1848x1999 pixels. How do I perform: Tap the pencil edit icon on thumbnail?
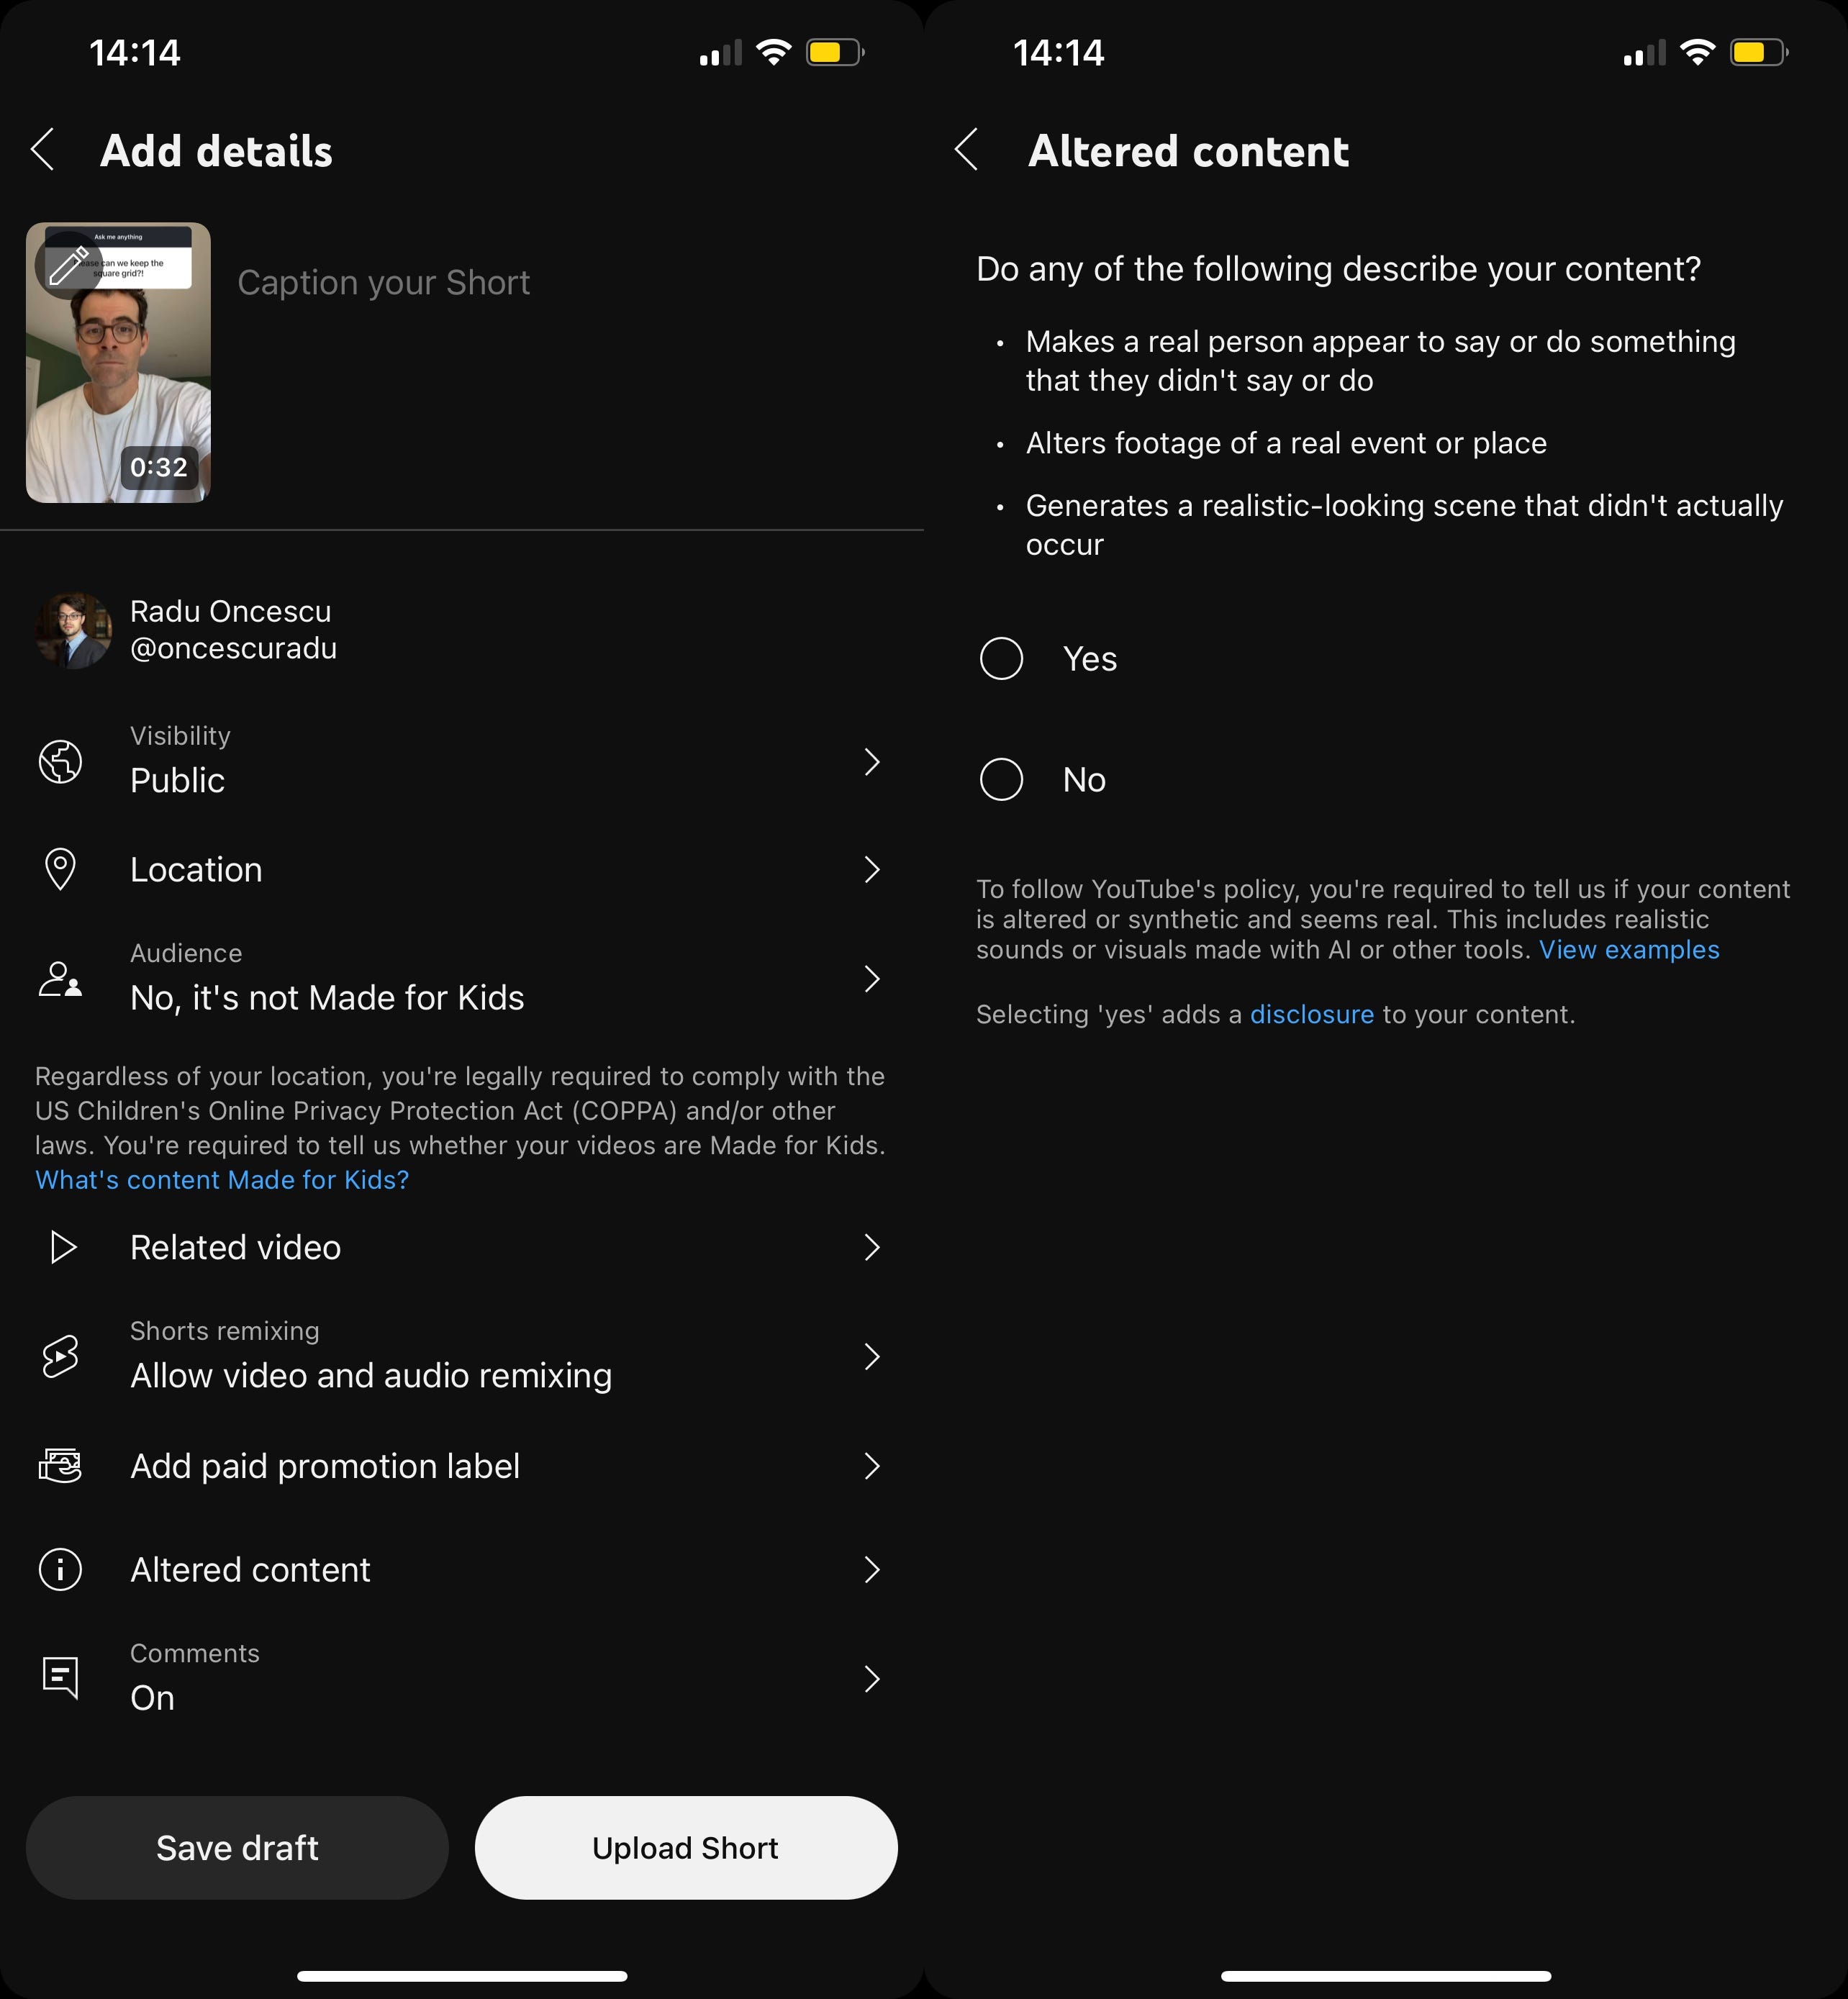[67, 266]
